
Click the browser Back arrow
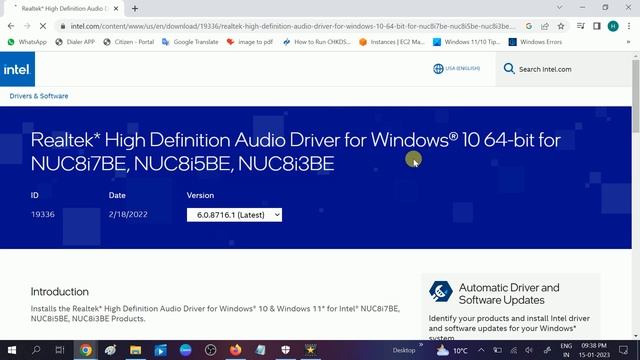pyautogui.click(x=11, y=26)
